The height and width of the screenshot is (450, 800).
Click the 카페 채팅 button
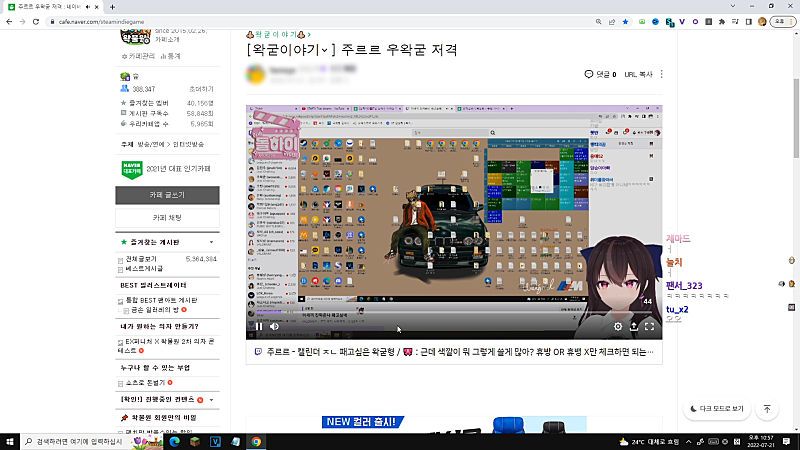pyautogui.click(x=167, y=218)
